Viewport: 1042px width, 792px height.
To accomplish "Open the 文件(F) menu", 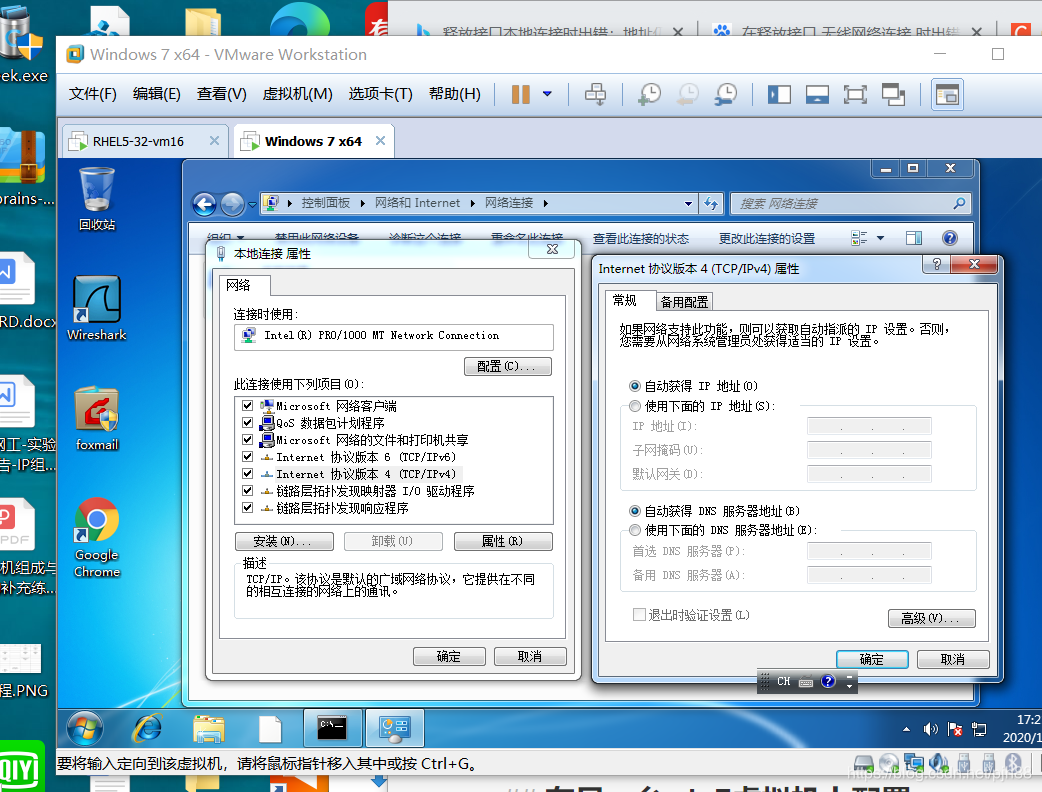I will point(92,94).
